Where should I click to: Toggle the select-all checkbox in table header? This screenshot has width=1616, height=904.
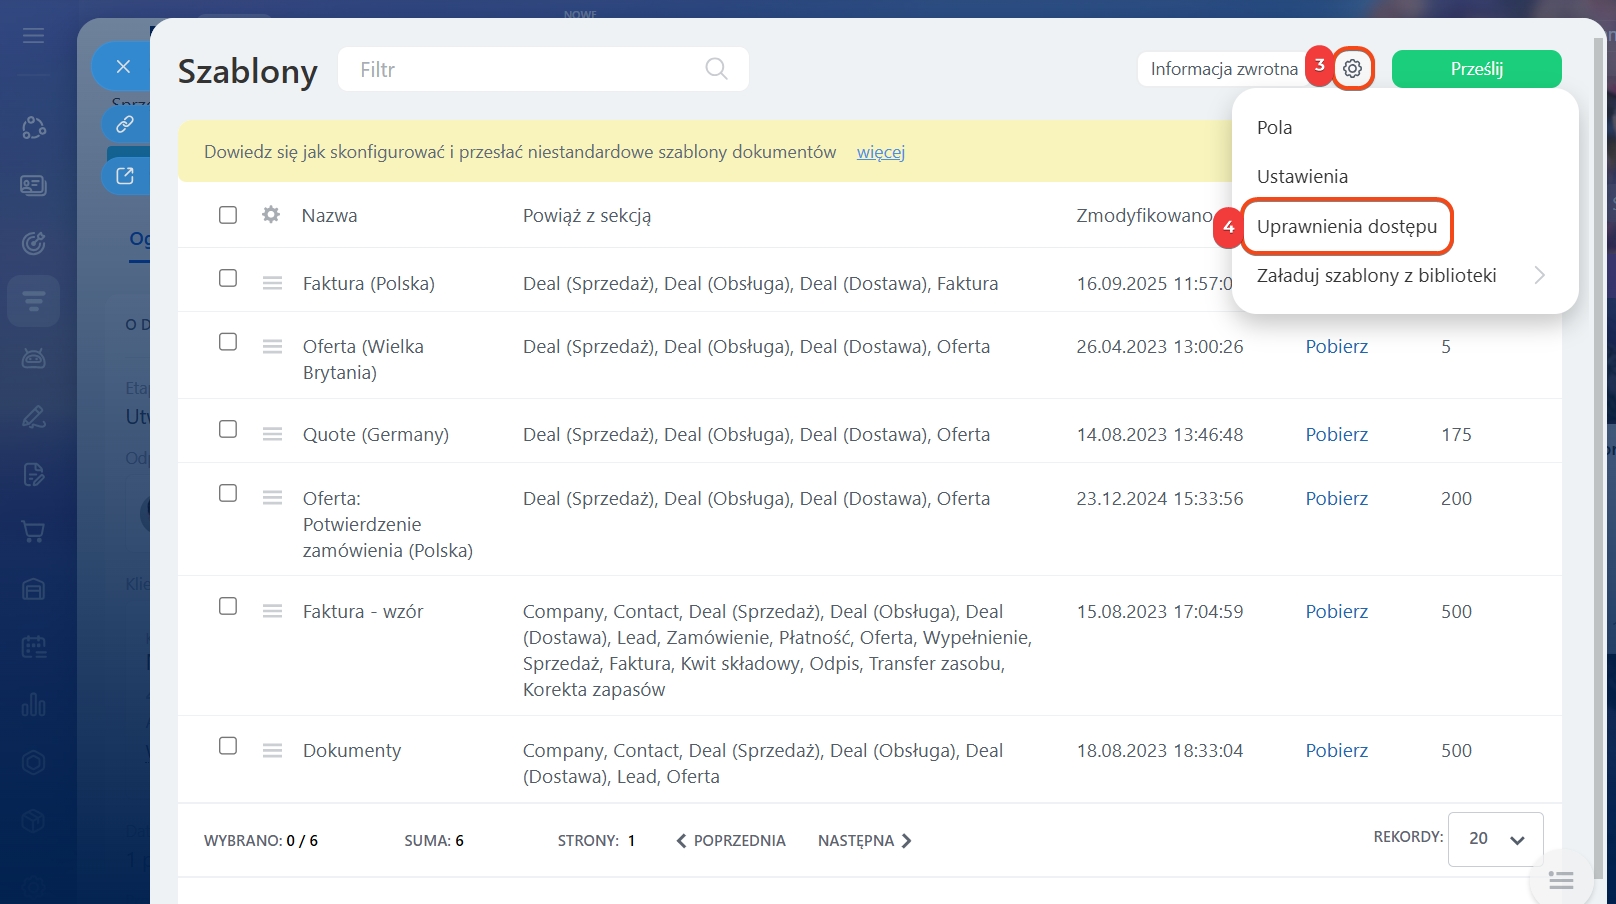pos(228,215)
